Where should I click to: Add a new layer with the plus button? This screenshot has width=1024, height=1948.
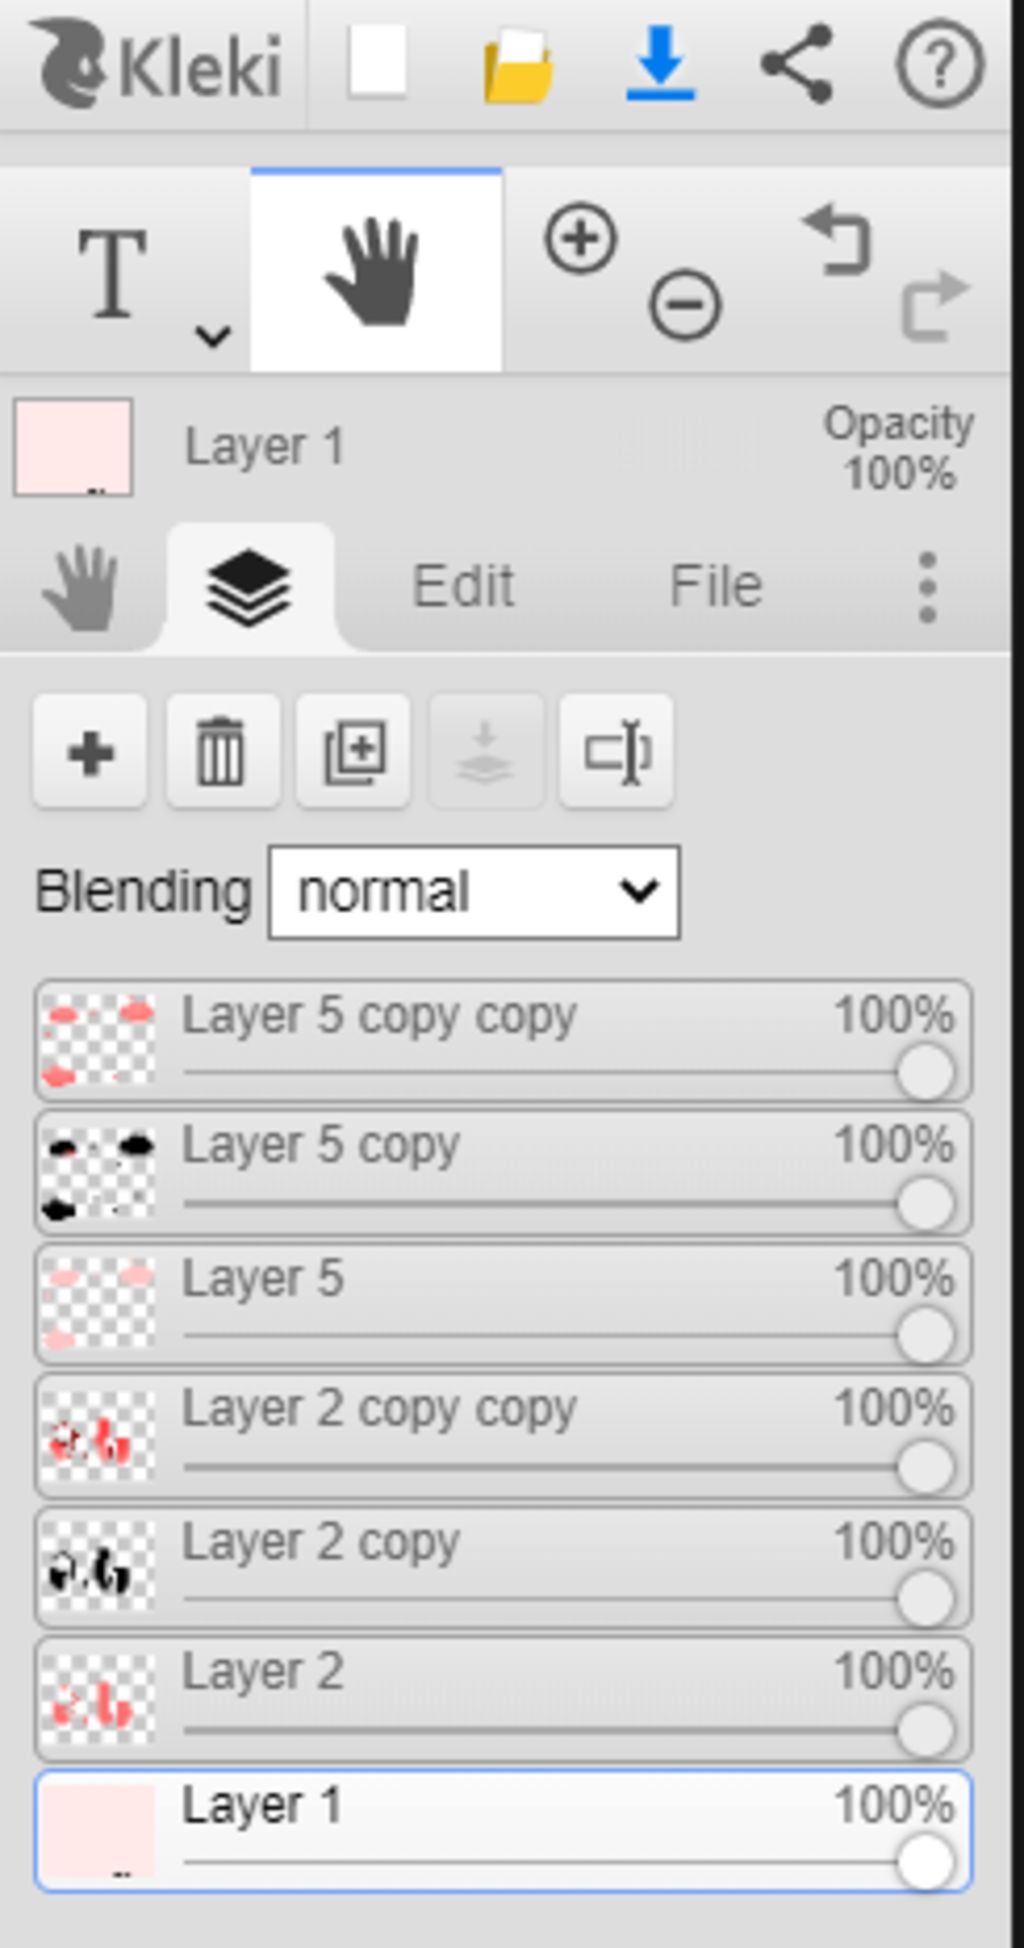[x=90, y=752]
